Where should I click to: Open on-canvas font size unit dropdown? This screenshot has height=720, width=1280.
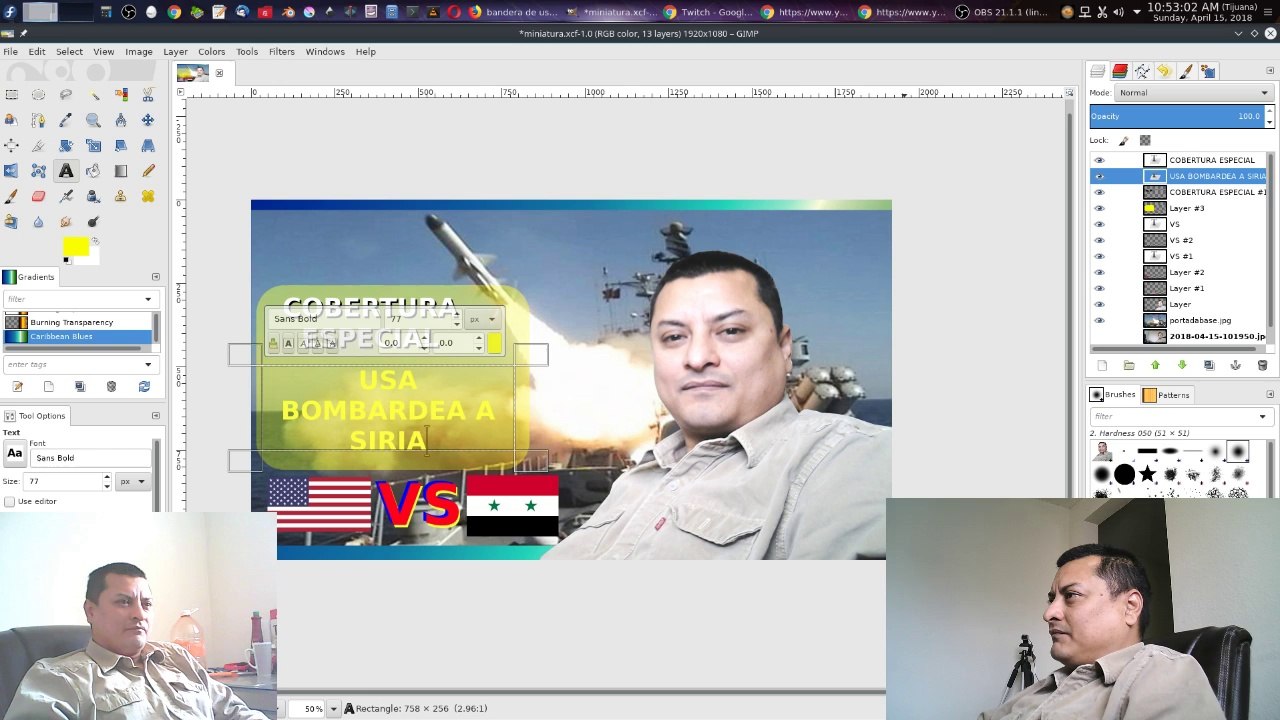[482, 319]
